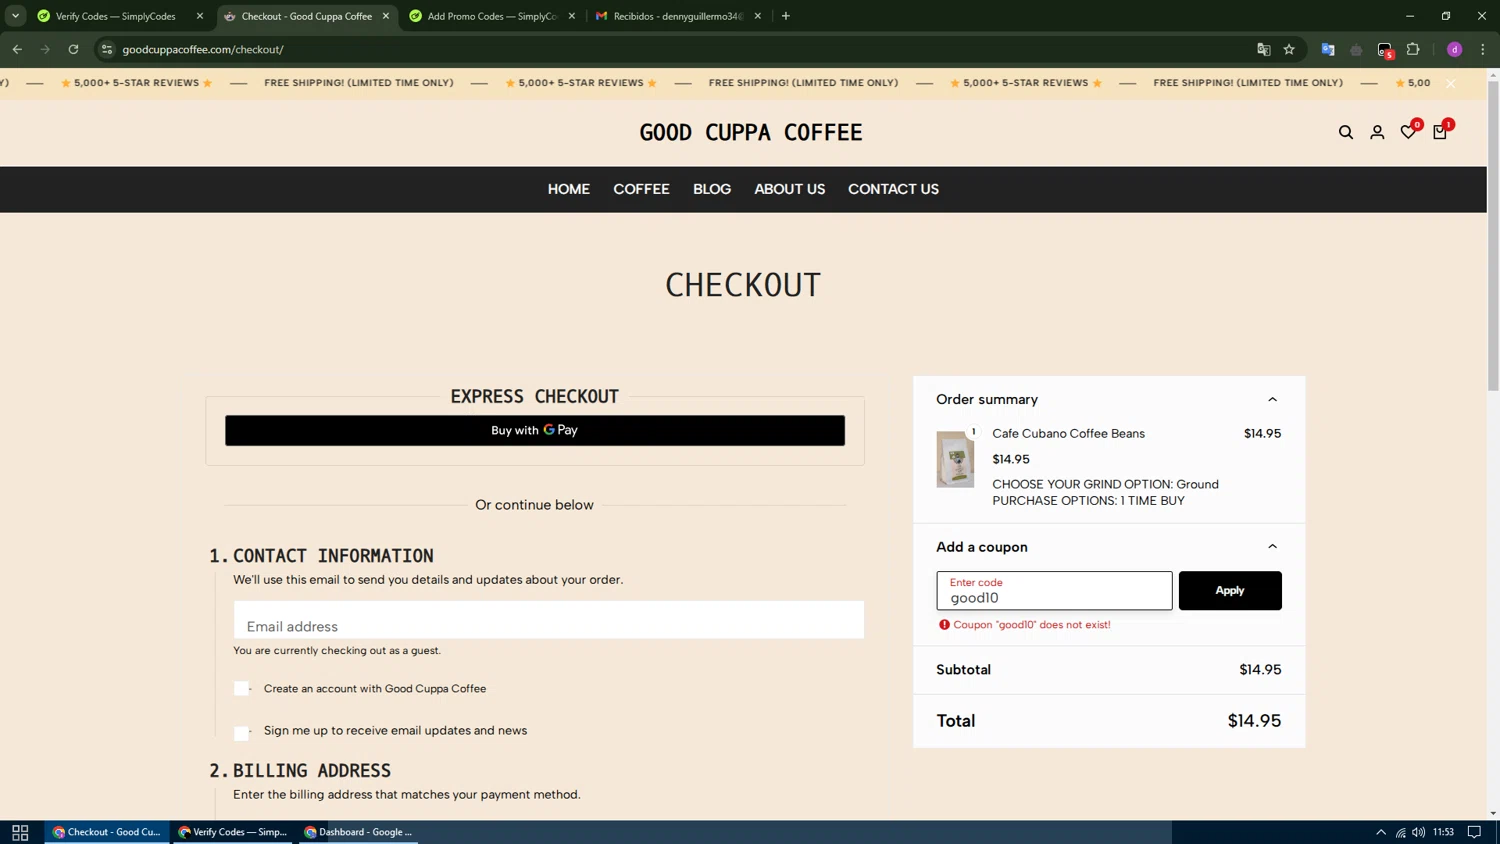Image resolution: width=1500 pixels, height=844 pixels.
Task: Click Cafe Cubano Coffee Beans product name
Action: [1068, 433]
